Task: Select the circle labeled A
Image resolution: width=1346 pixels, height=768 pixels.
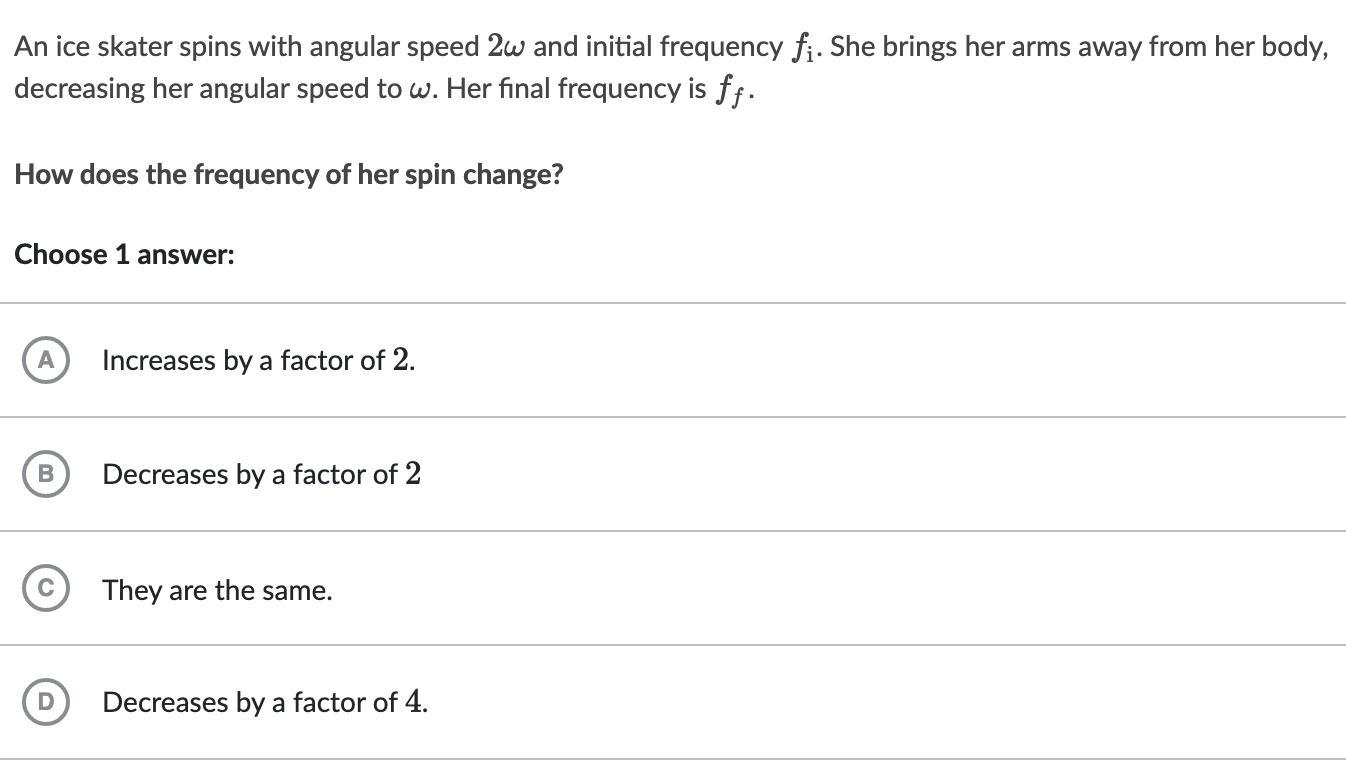Action: coord(45,360)
